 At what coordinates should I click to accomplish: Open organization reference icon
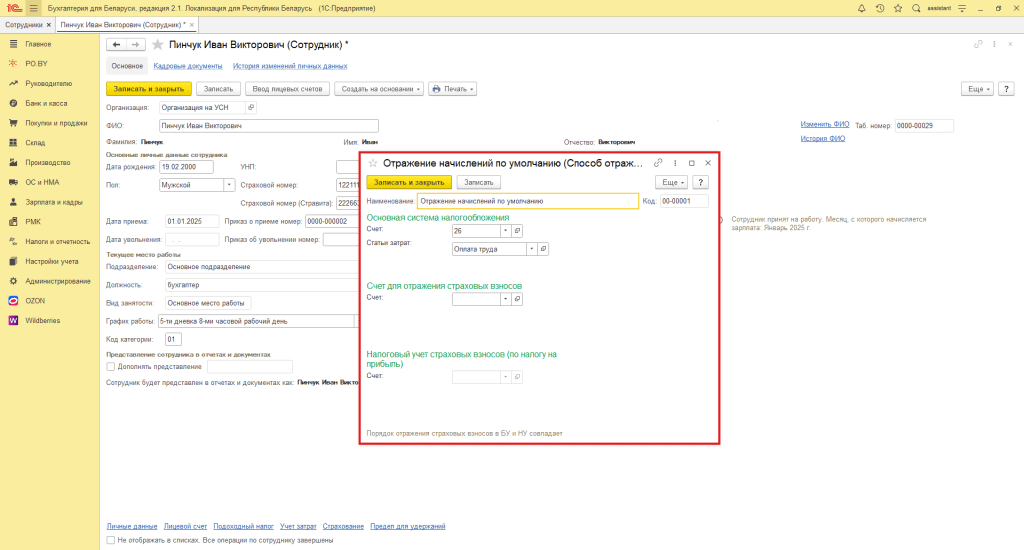point(251,107)
